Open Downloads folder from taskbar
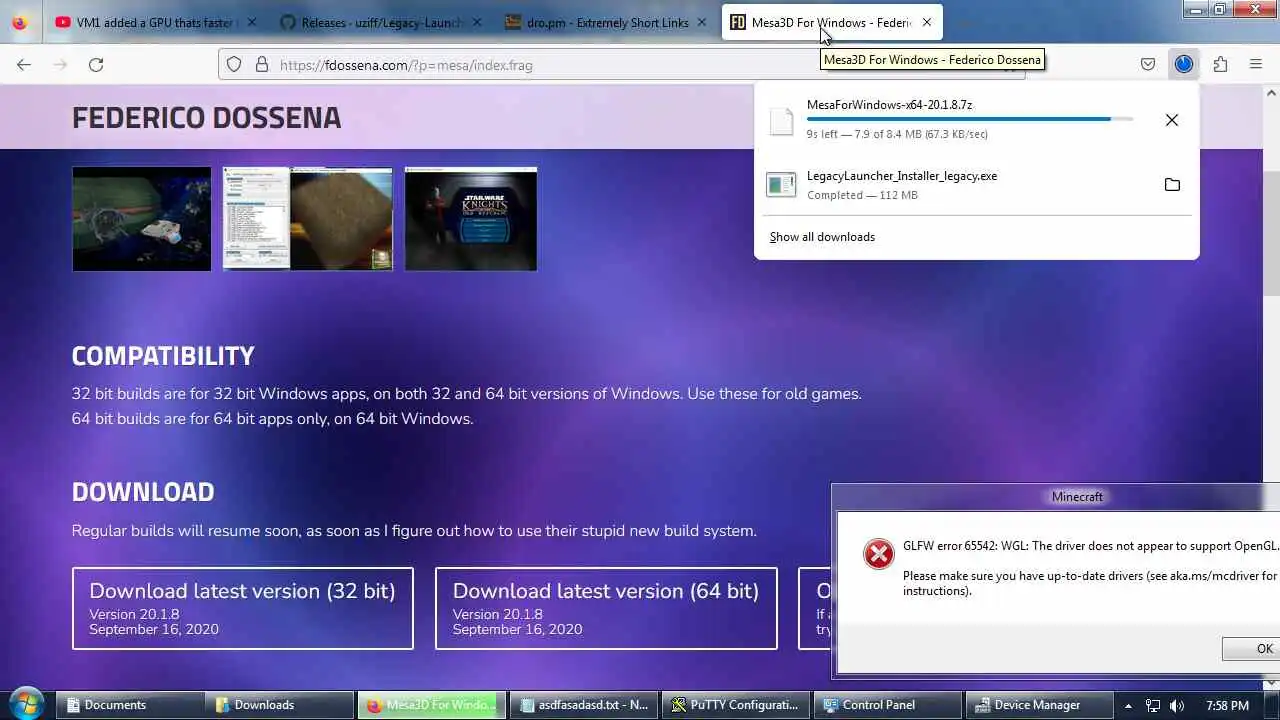Screen dimensions: 1280x720 pos(279,705)
